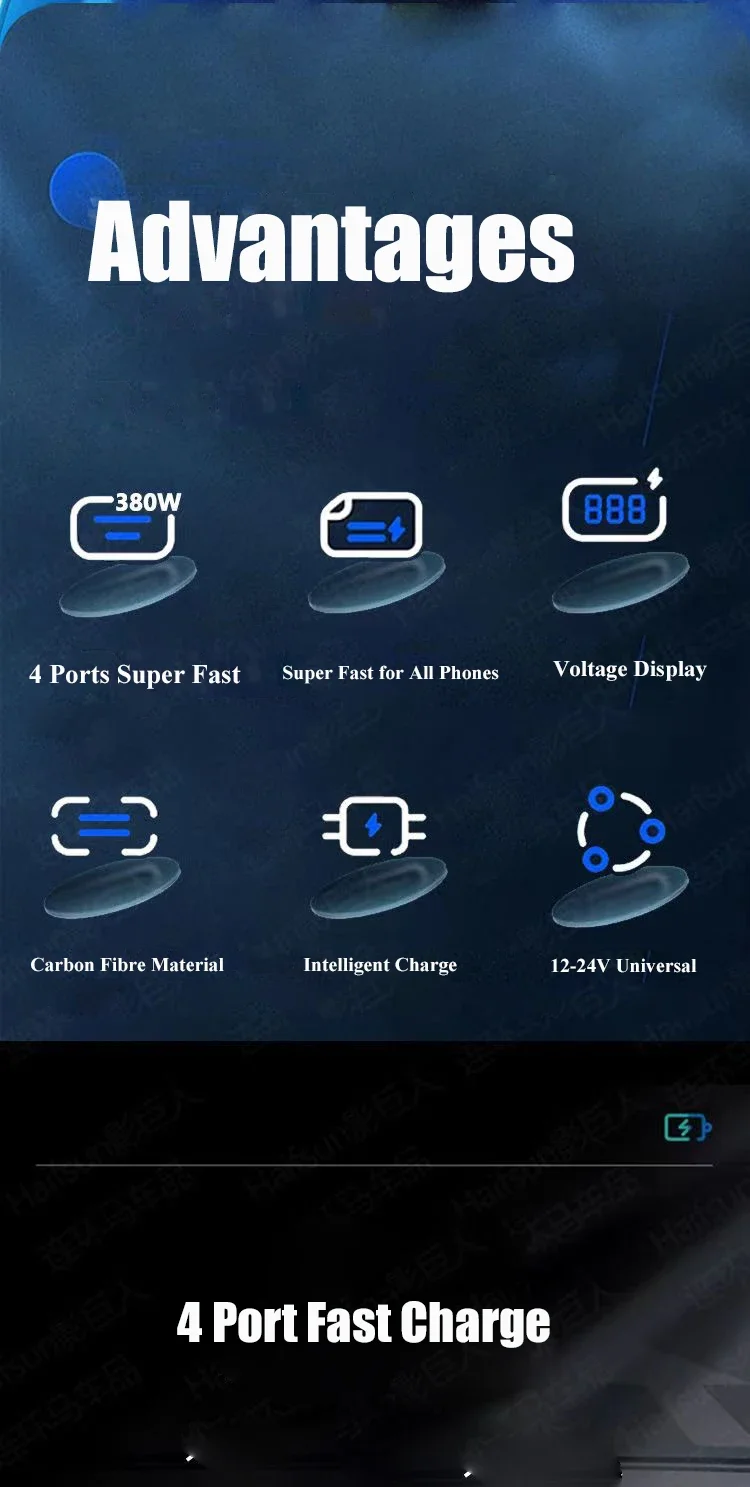Screen dimensions: 750x1487
Task: Click the "Super Fast for All Phones" text
Action: point(390,673)
